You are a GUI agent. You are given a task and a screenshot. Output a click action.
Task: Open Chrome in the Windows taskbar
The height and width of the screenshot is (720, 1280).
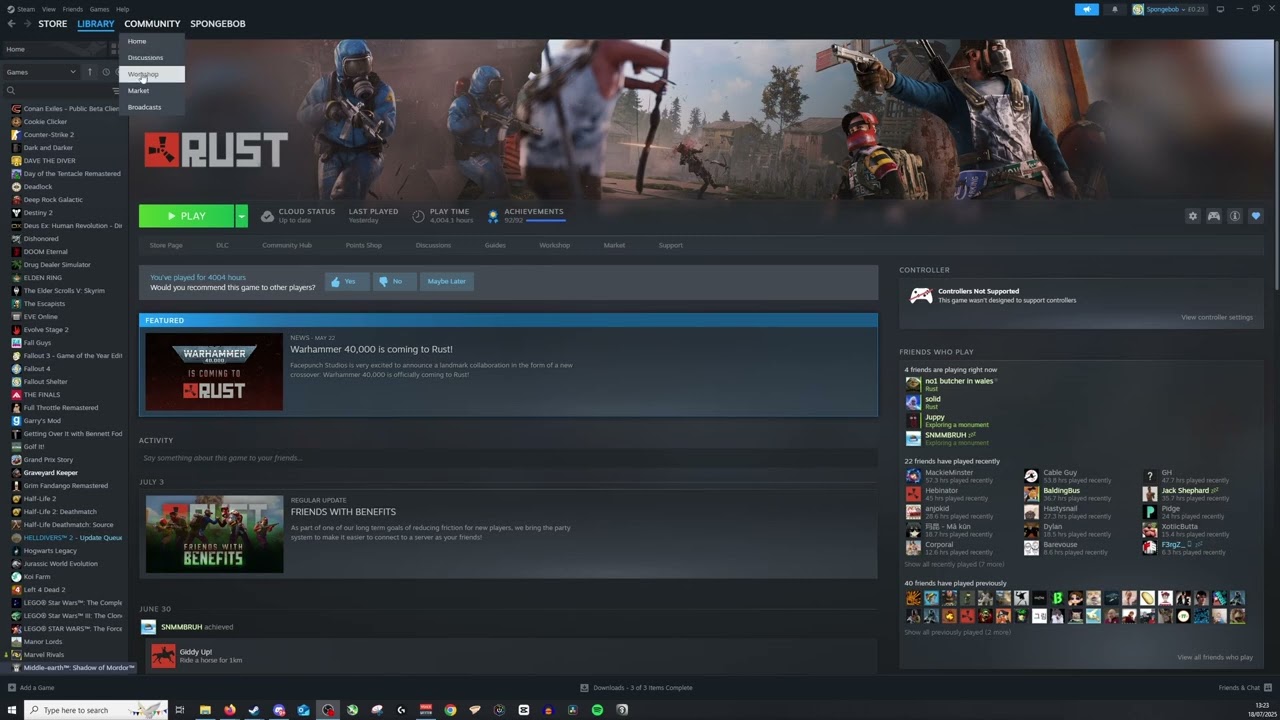point(450,710)
